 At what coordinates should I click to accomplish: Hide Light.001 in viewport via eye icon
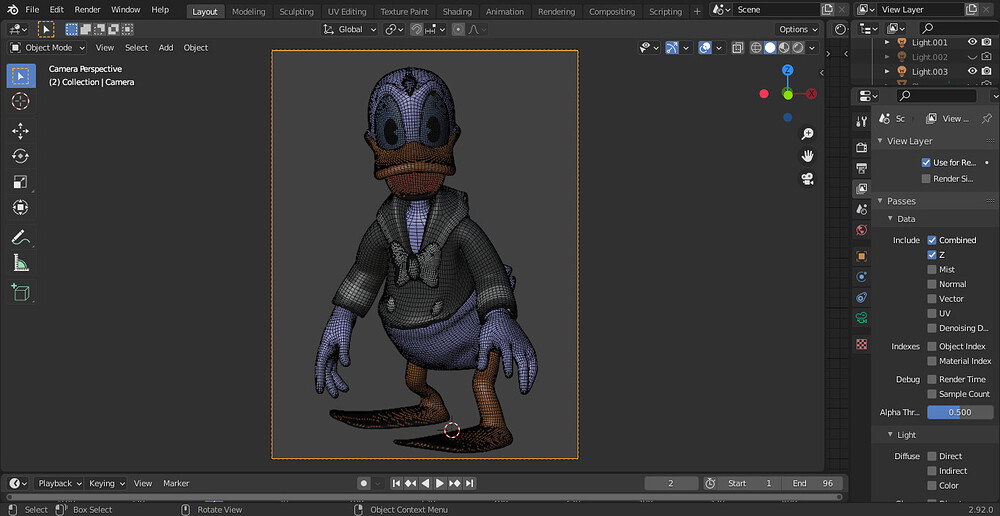point(972,42)
